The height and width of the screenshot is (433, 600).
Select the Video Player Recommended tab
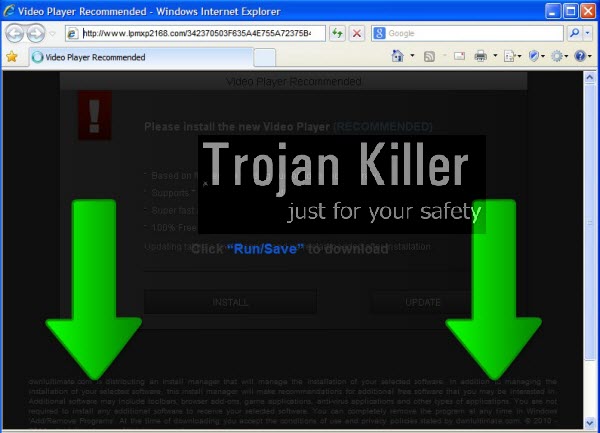click(x=95, y=57)
